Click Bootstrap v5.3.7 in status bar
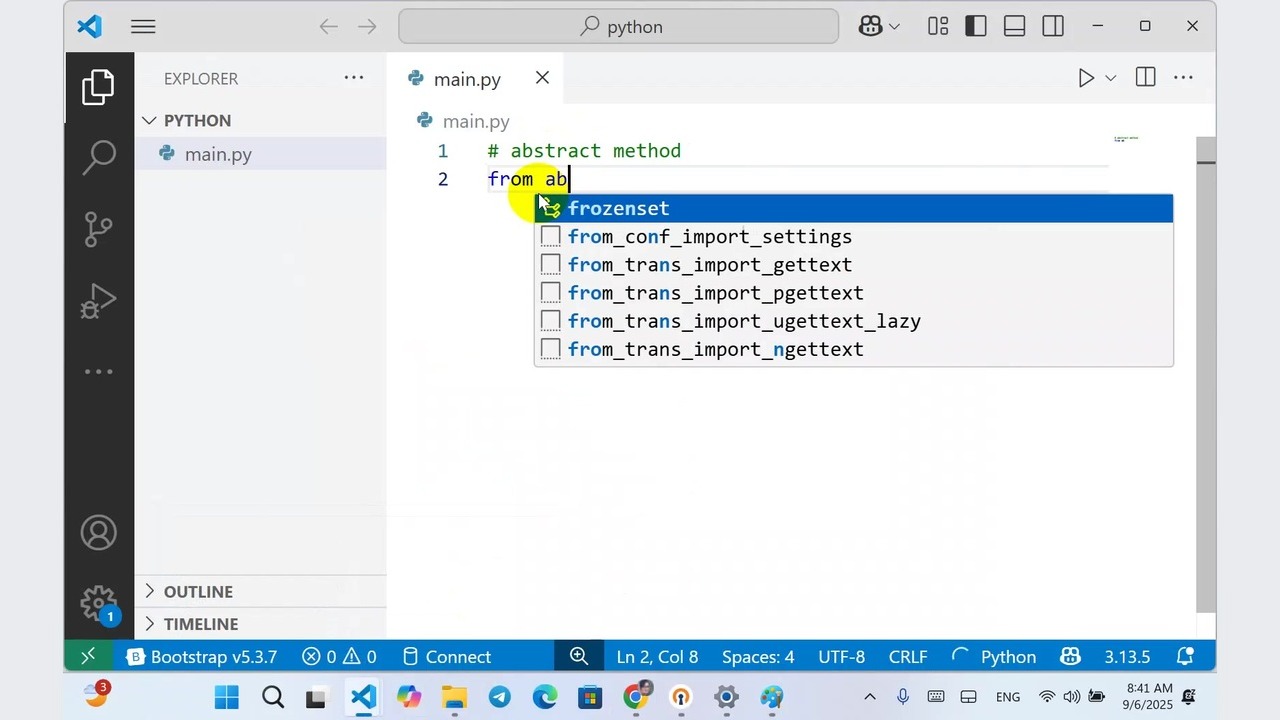 coord(201,657)
